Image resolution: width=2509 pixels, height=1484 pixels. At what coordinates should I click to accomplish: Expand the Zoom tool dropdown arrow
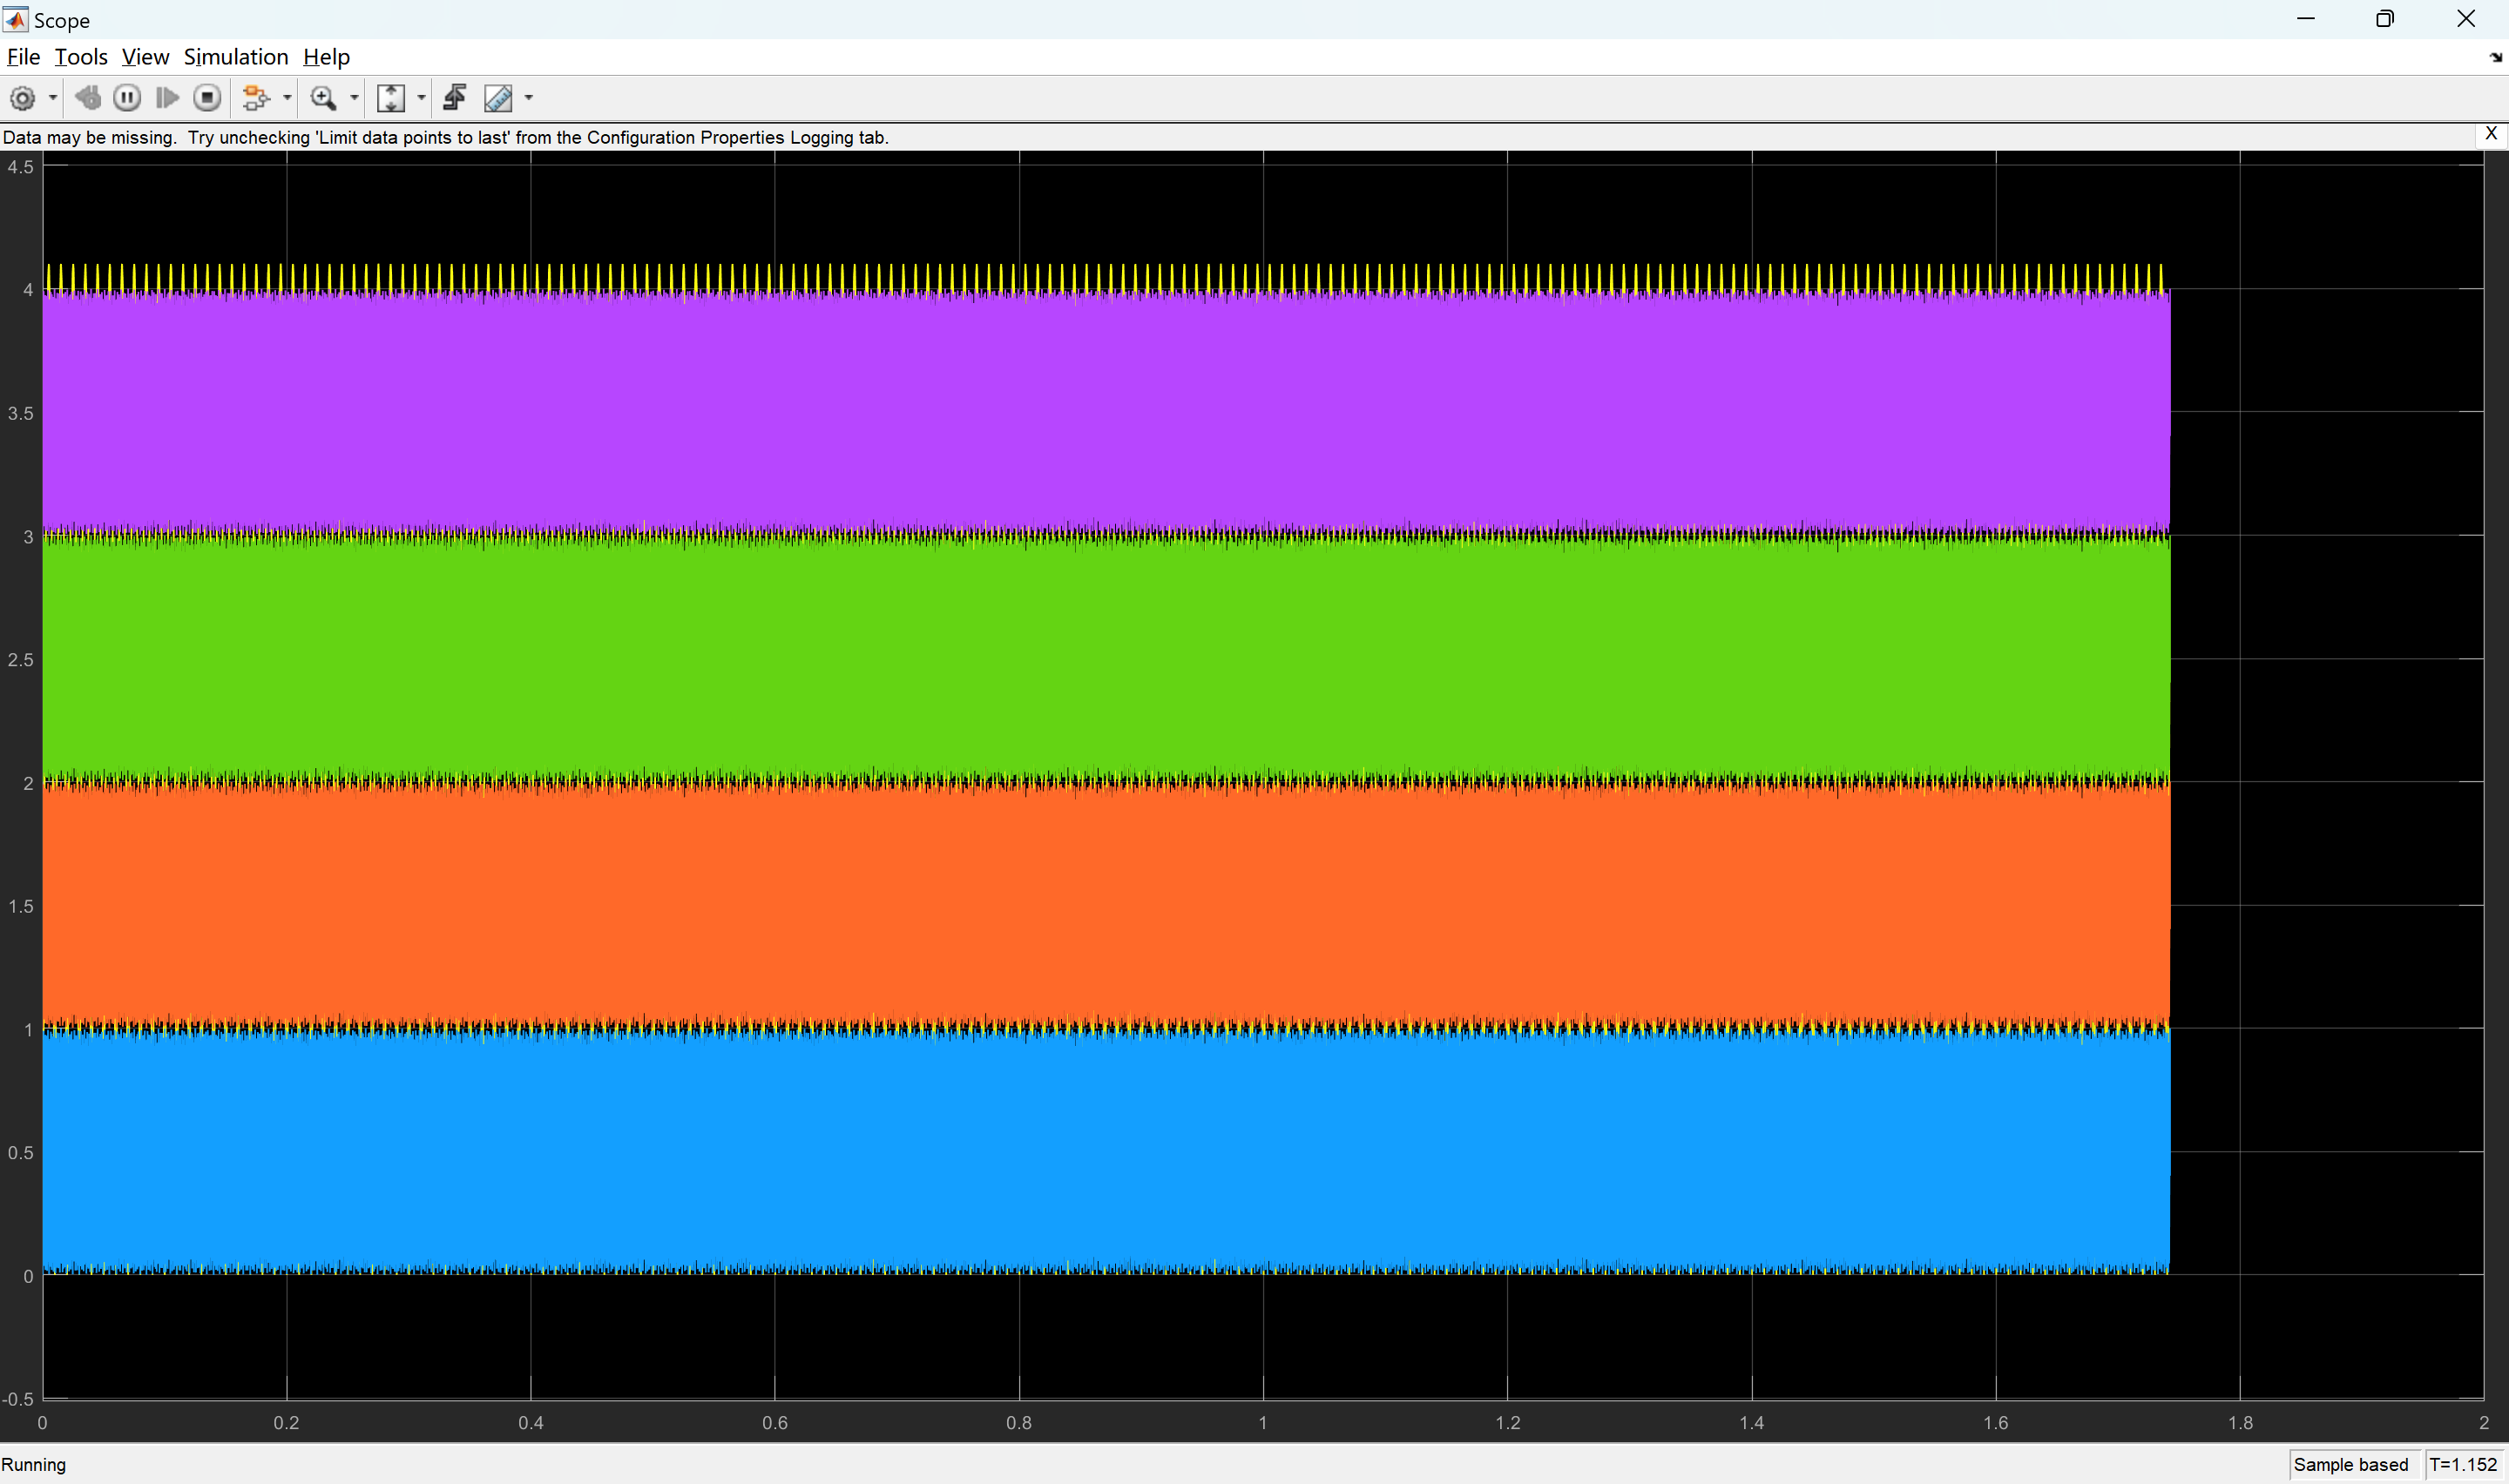coord(354,98)
